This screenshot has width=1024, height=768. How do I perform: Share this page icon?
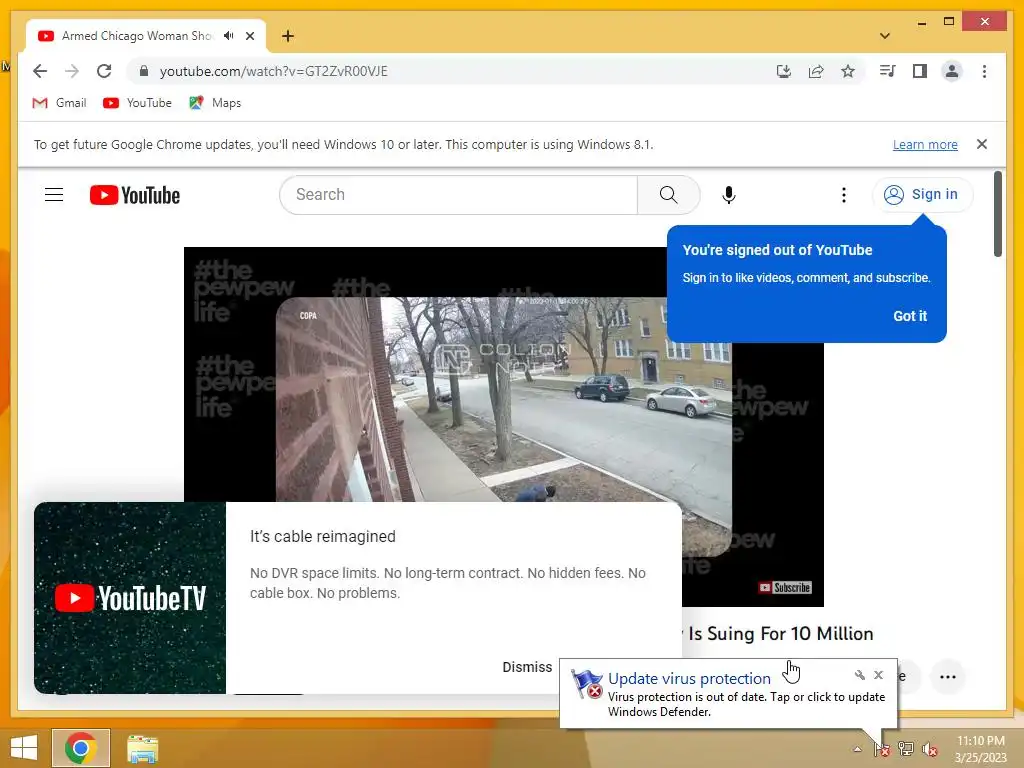816,71
